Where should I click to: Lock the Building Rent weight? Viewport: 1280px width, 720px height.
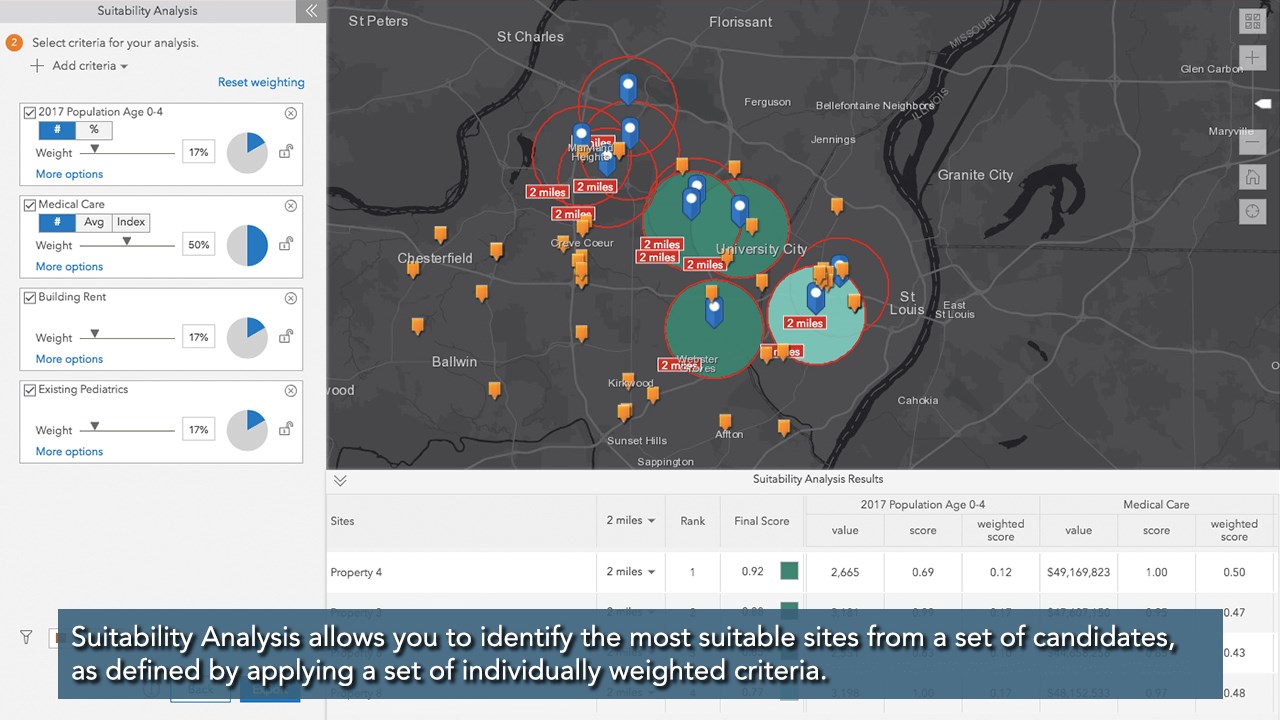coord(286,336)
